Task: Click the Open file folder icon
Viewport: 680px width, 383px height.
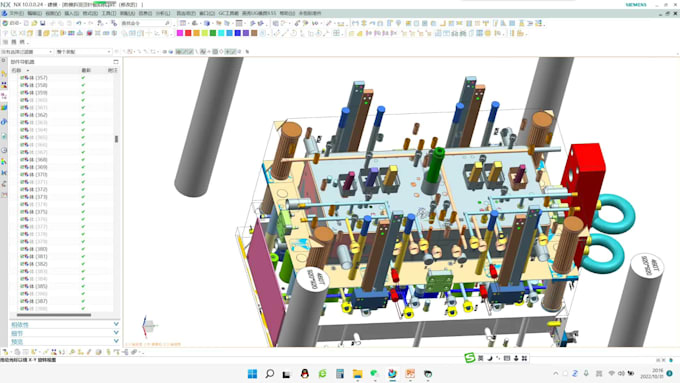Action: [34, 23]
